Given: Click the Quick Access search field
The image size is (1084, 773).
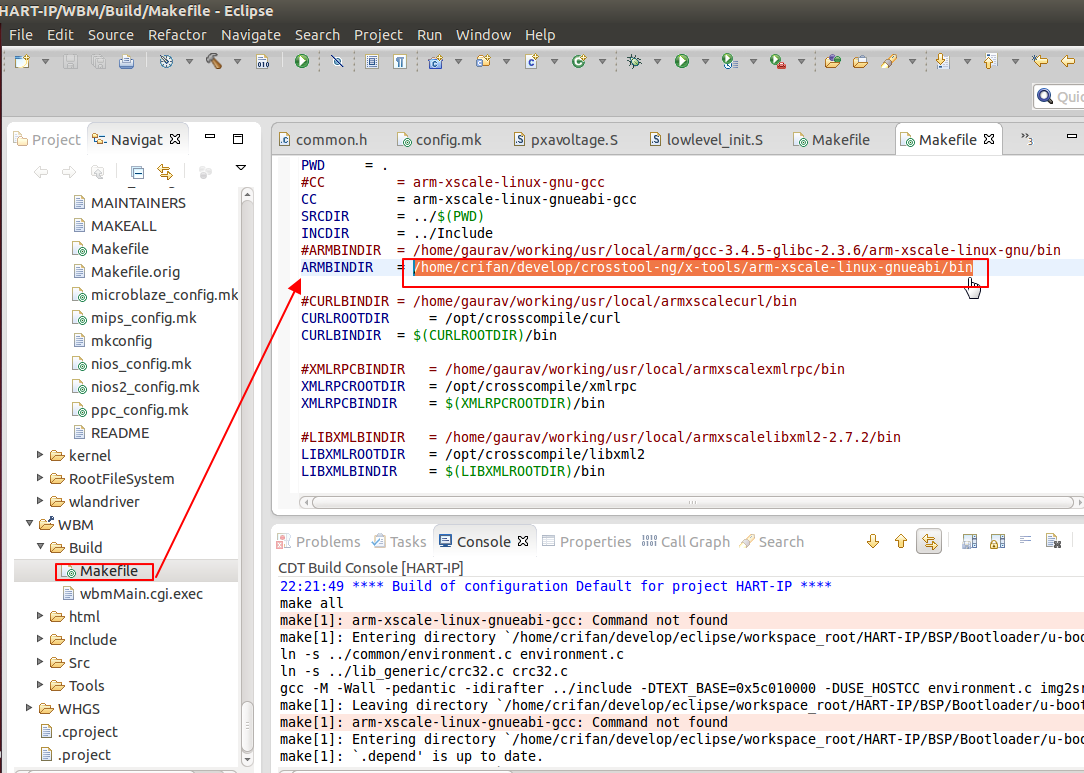Looking at the screenshot, I should point(1065,97).
